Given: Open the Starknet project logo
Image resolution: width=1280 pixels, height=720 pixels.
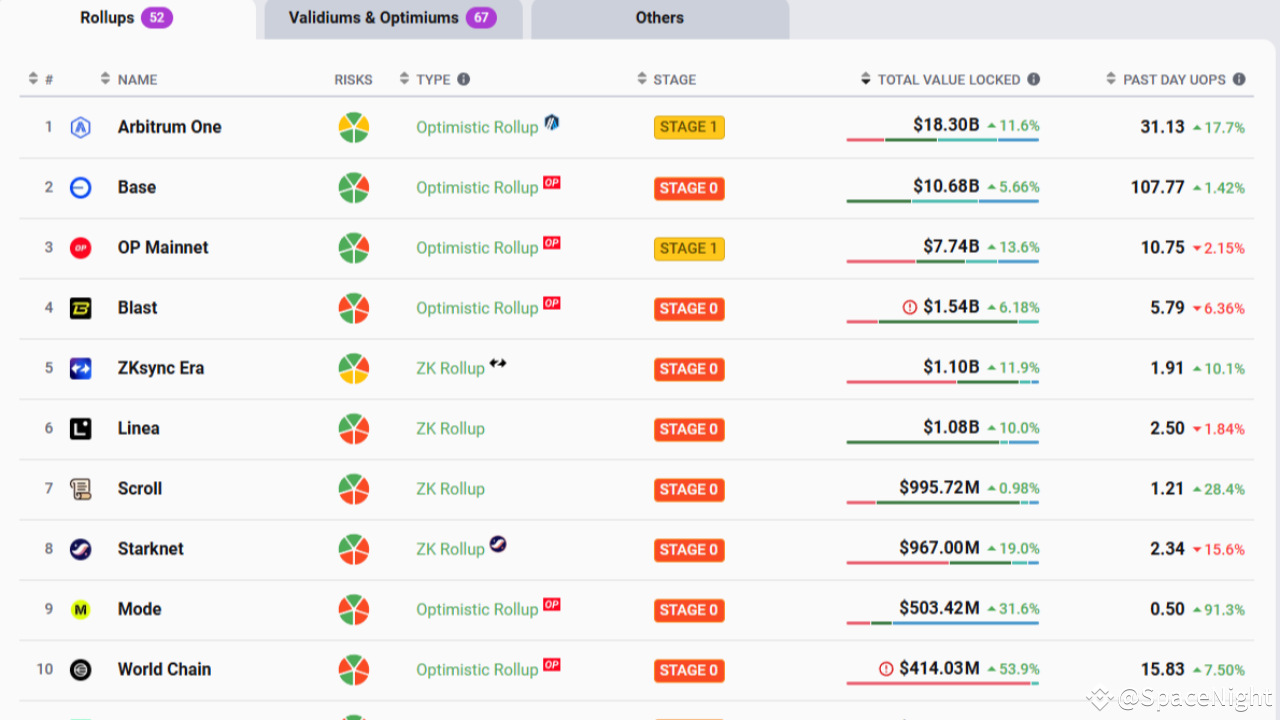Looking at the screenshot, I should (80, 549).
